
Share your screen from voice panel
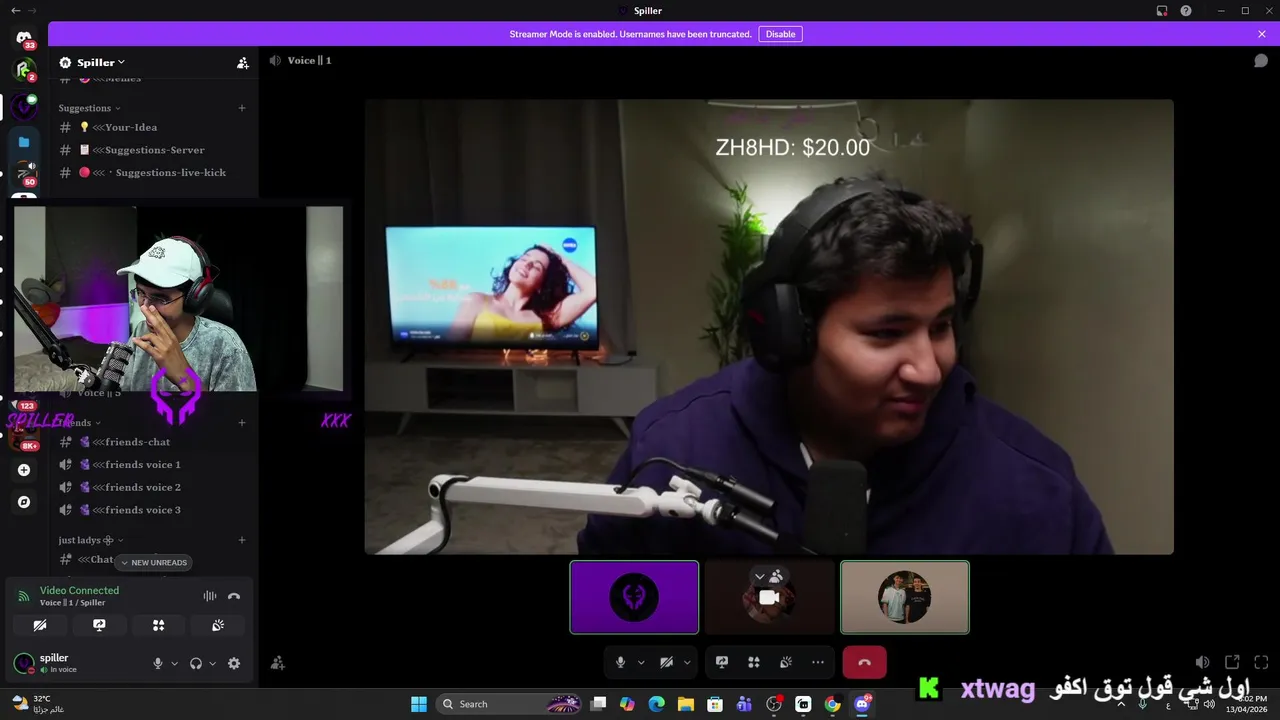pos(99,625)
